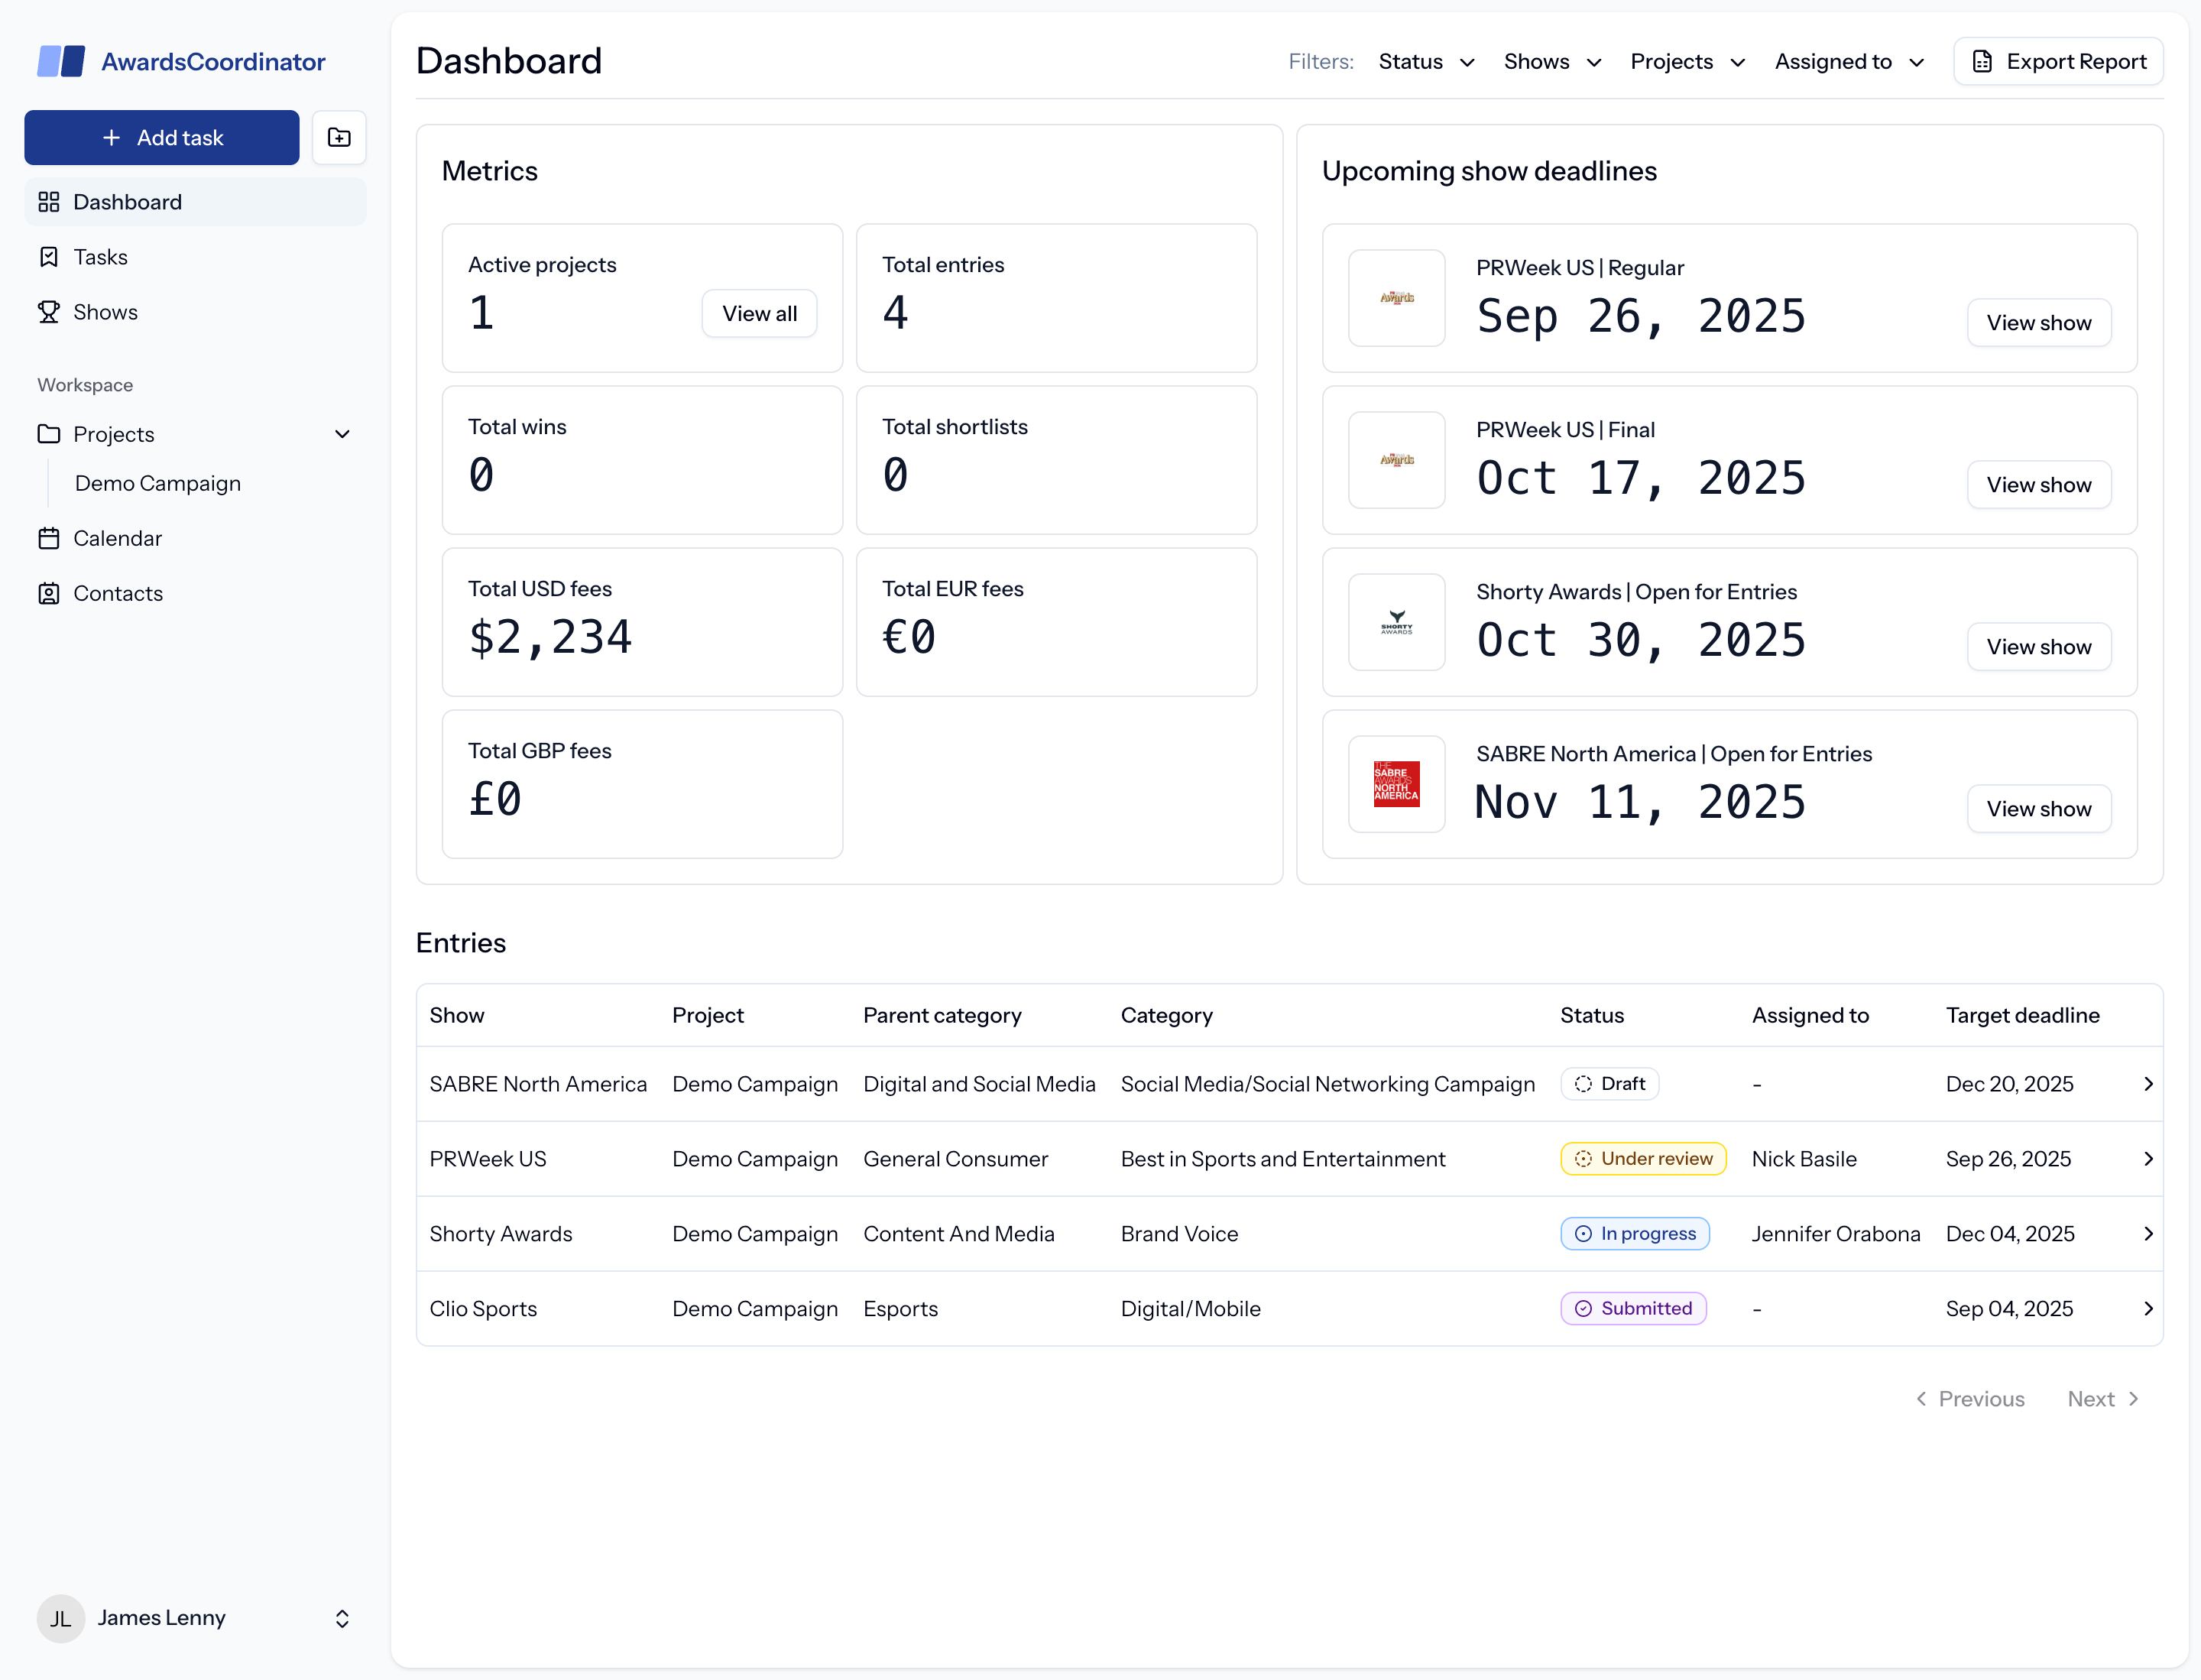The image size is (2201, 1680).
Task: Collapse the Projects section in sidebar
Action: pyautogui.click(x=343, y=434)
